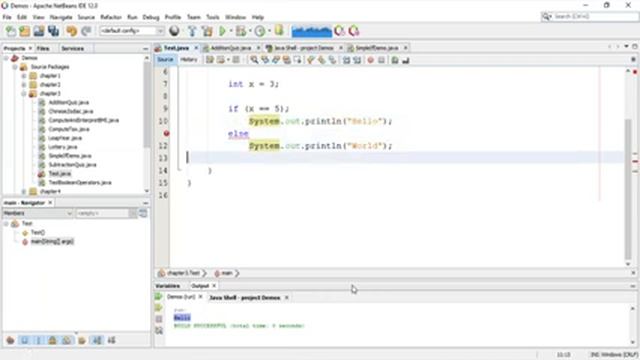This screenshot has height=360, width=640.
Task: Expand the chapter2 package
Action: 24,85
